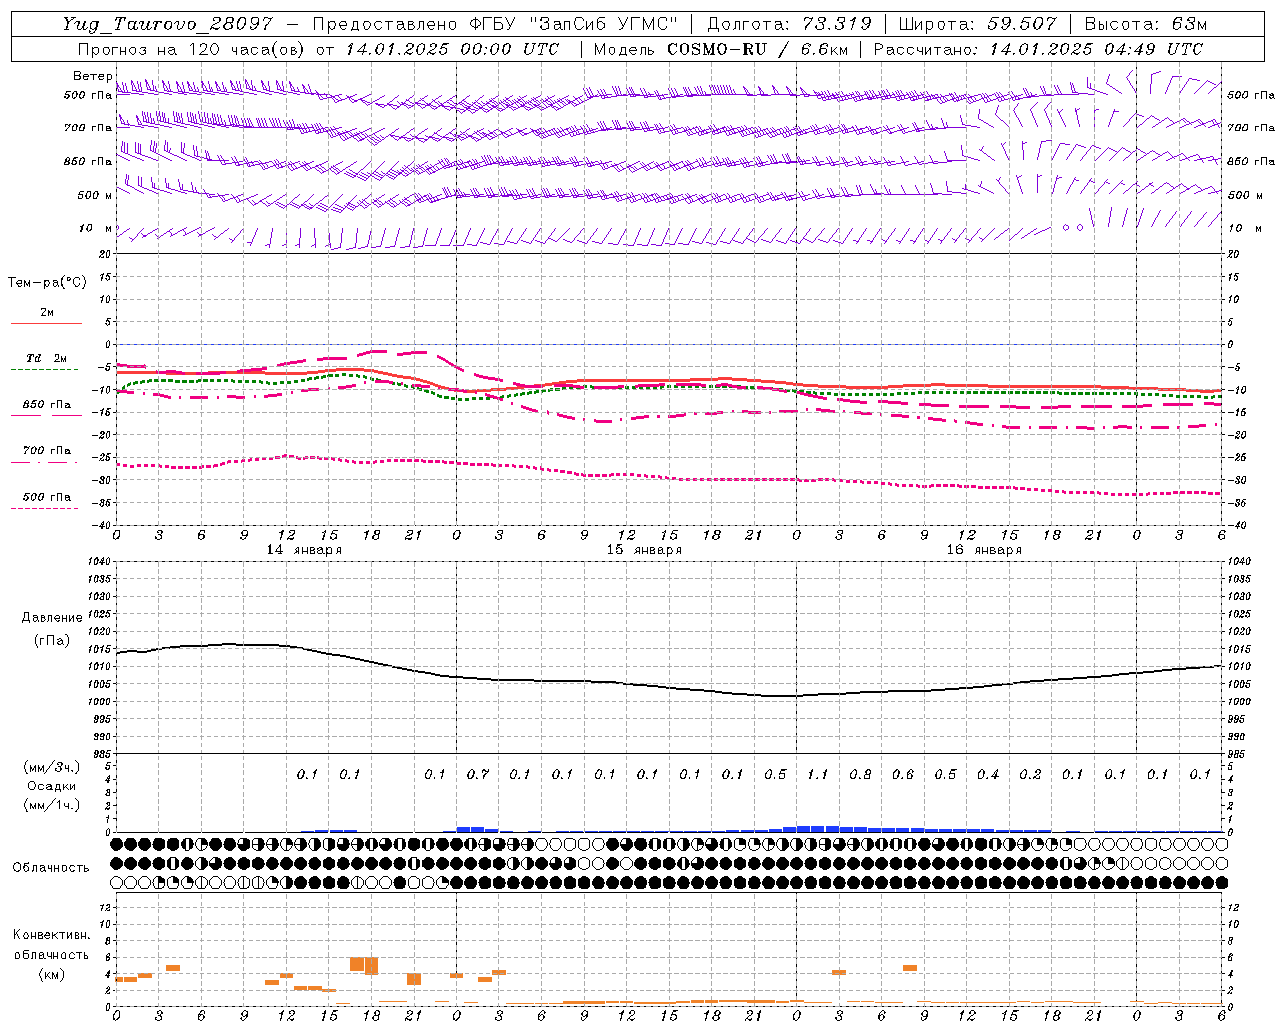1280x1024 pixels.
Task: Click the 1.1 precipitation value
Action: click(x=818, y=775)
